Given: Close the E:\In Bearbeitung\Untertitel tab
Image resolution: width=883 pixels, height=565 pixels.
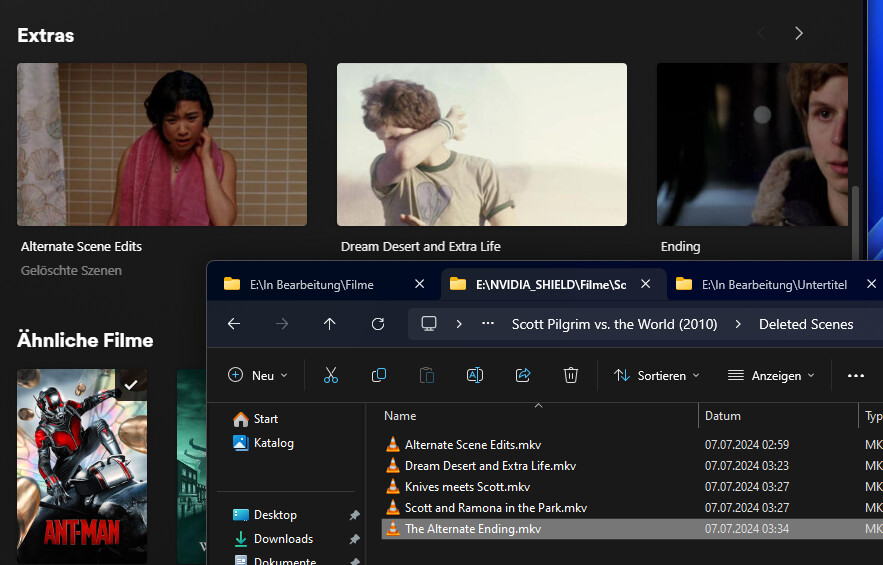Looking at the screenshot, I should pyautogui.click(x=871, y=284).
